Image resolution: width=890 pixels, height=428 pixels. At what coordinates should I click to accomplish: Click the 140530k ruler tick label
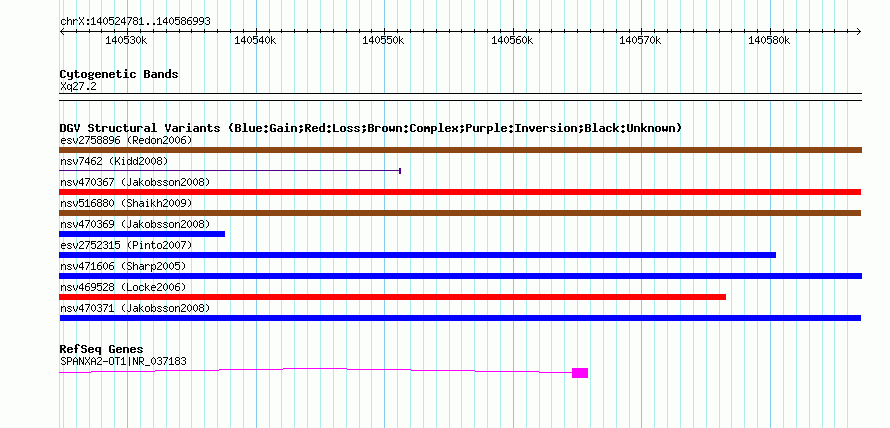127,41
